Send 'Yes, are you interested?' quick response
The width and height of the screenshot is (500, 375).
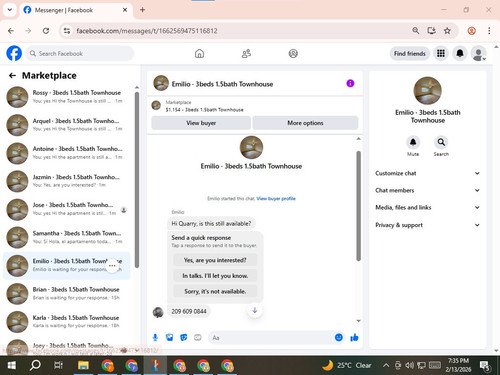click(215, 260)
